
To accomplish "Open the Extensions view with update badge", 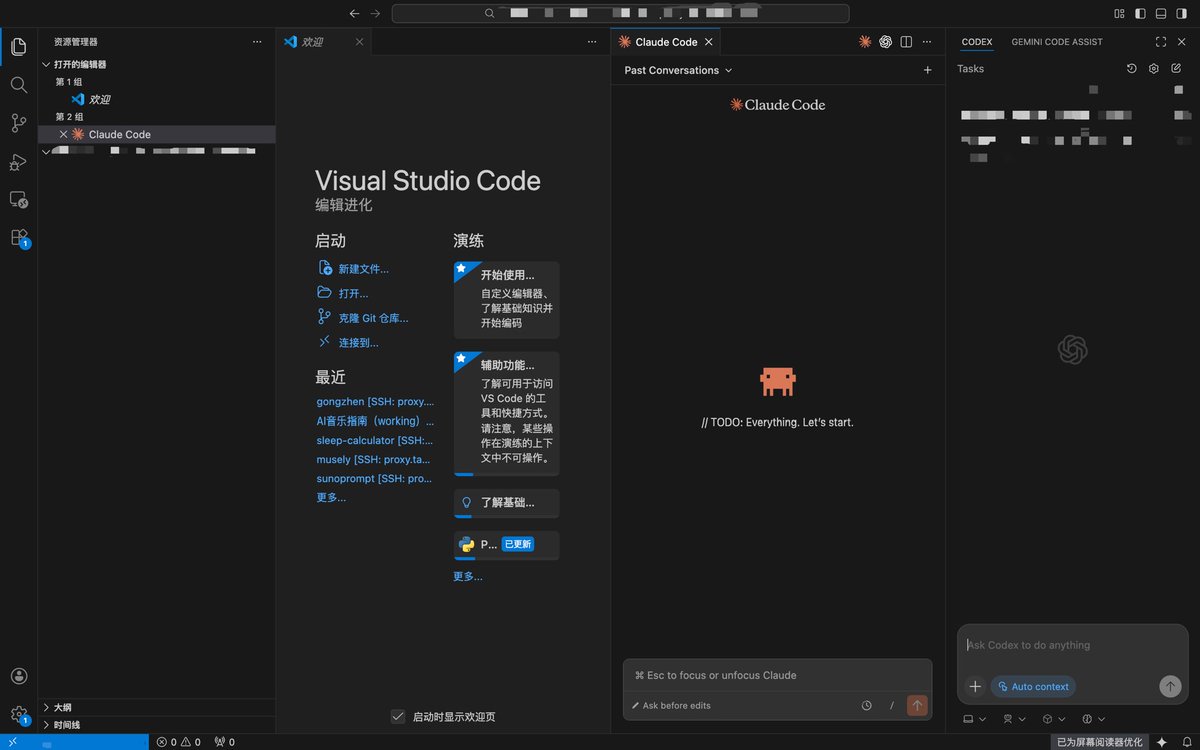I will click(x=18, y=238).
